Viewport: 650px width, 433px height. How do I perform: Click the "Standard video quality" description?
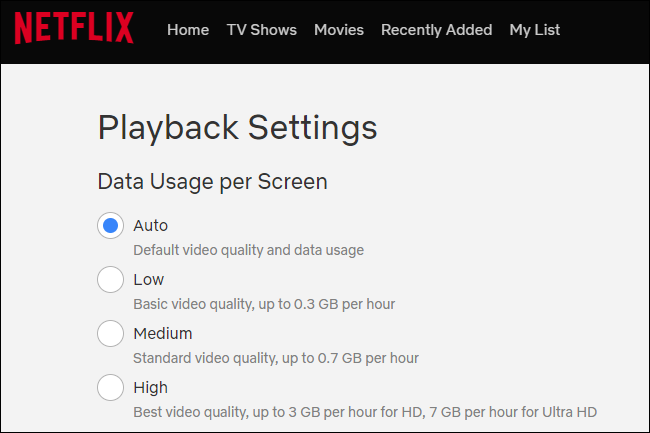coord(276,358)
